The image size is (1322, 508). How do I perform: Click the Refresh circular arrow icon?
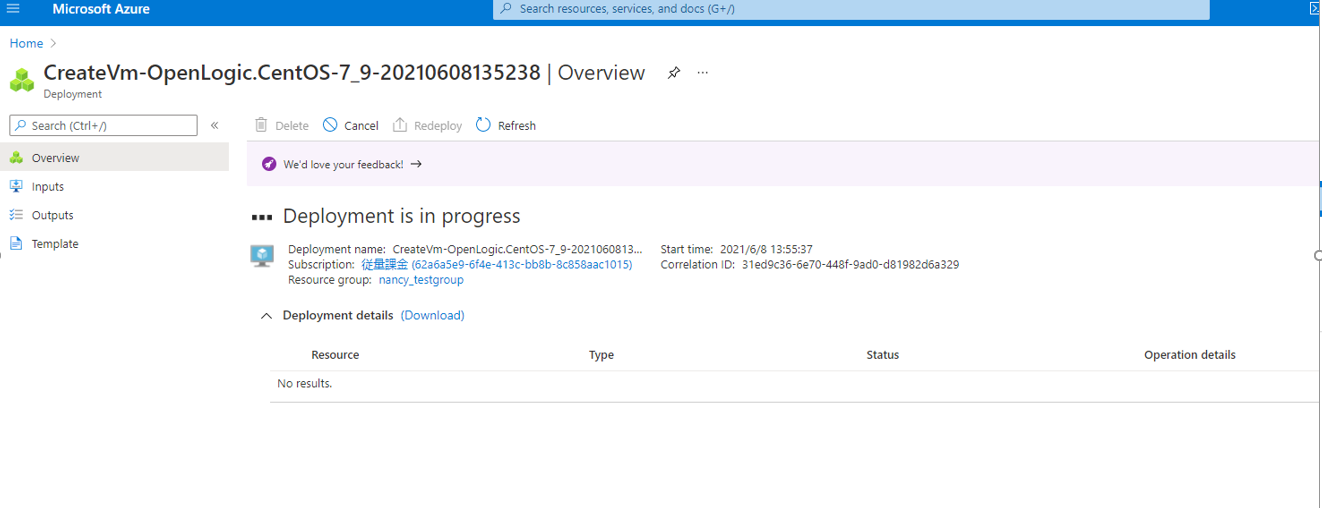(483, 125)
